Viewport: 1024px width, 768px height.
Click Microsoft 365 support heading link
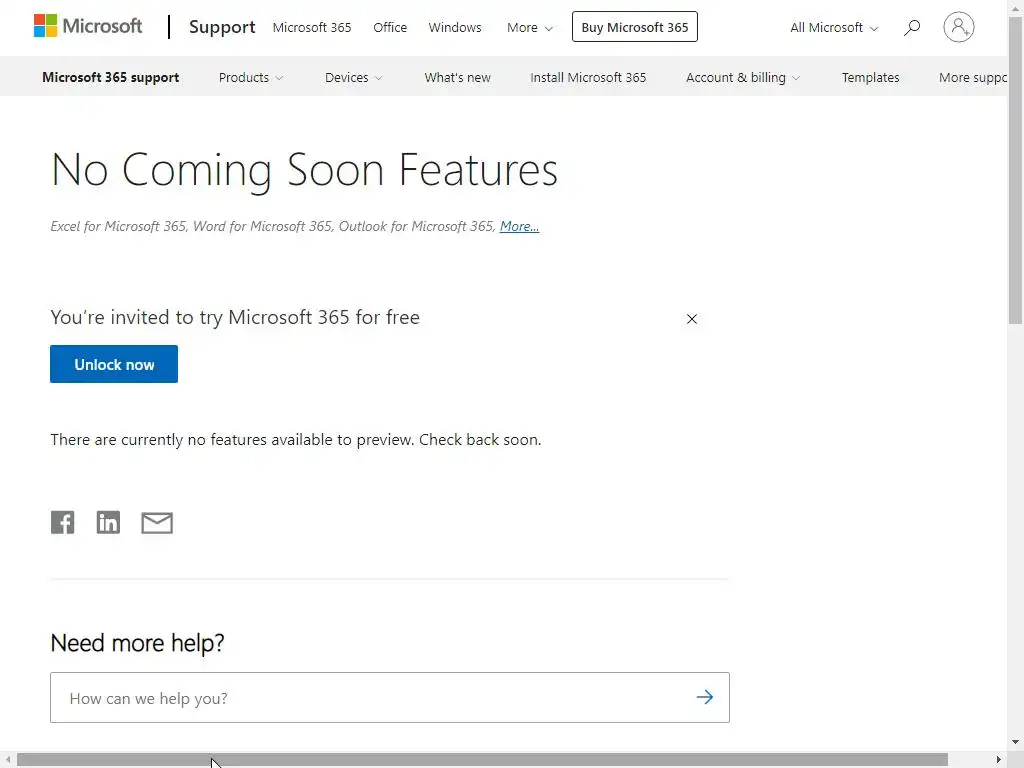110,77
